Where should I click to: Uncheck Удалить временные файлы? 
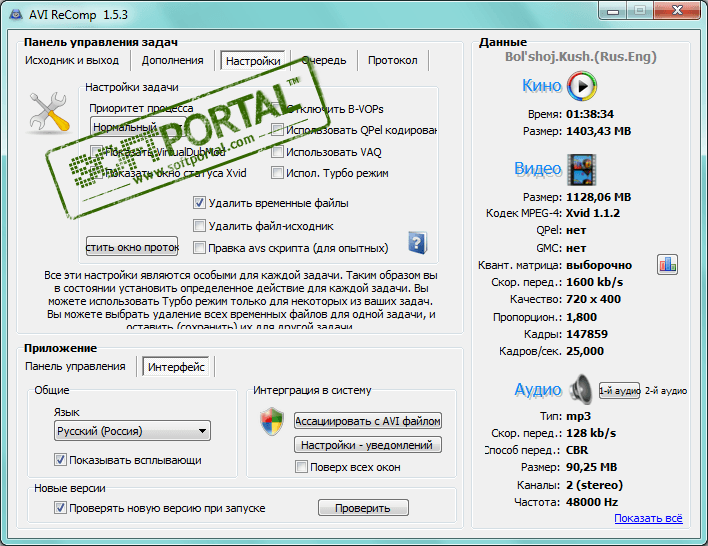(199, 203)
